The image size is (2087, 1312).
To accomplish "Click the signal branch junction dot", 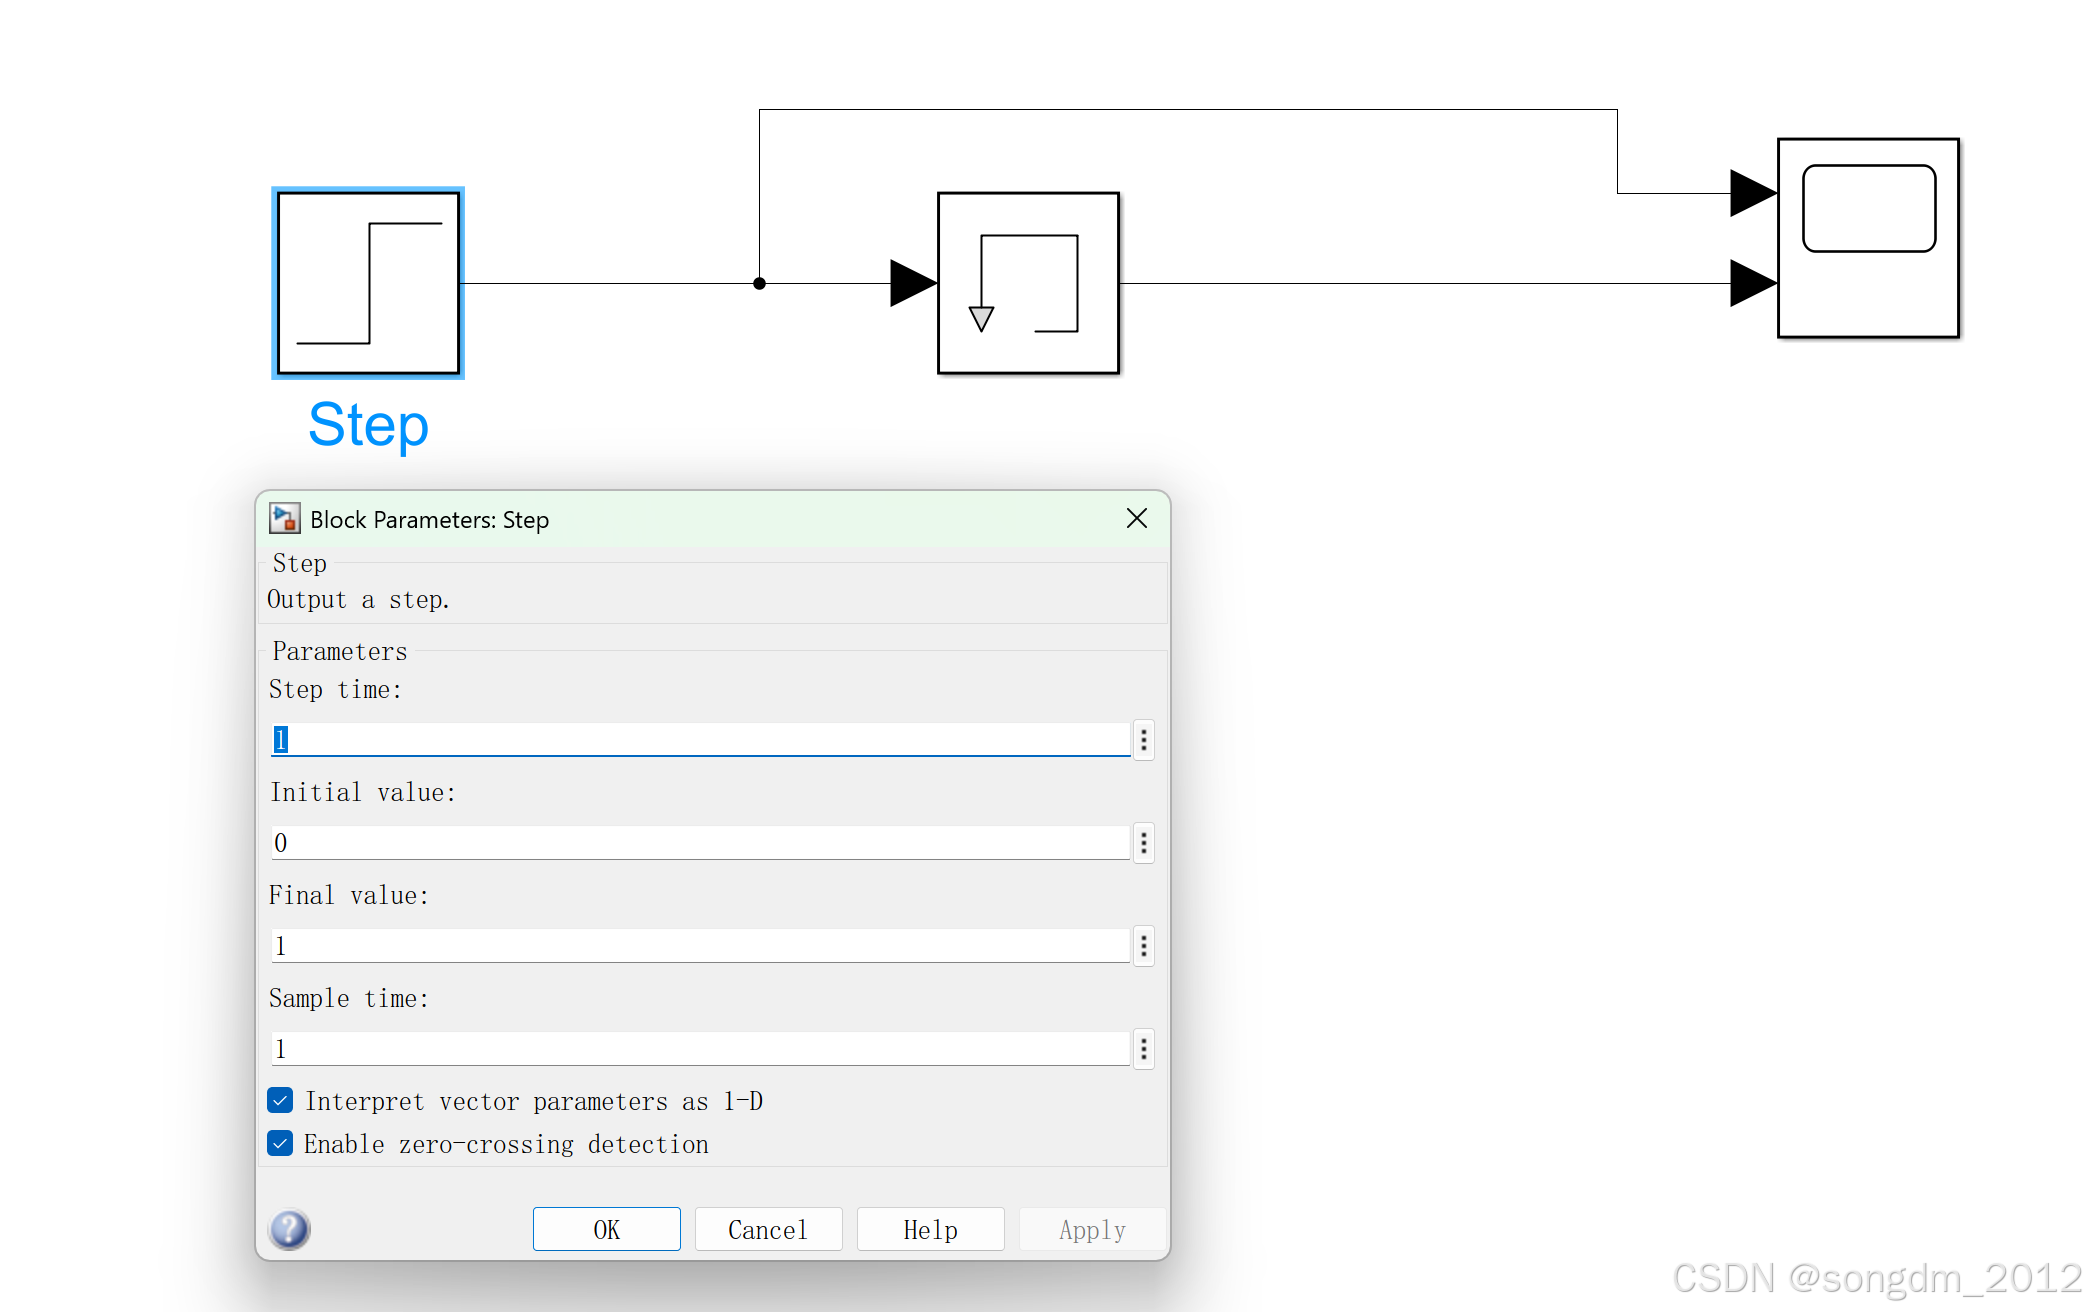I will [x=760, y=284].
